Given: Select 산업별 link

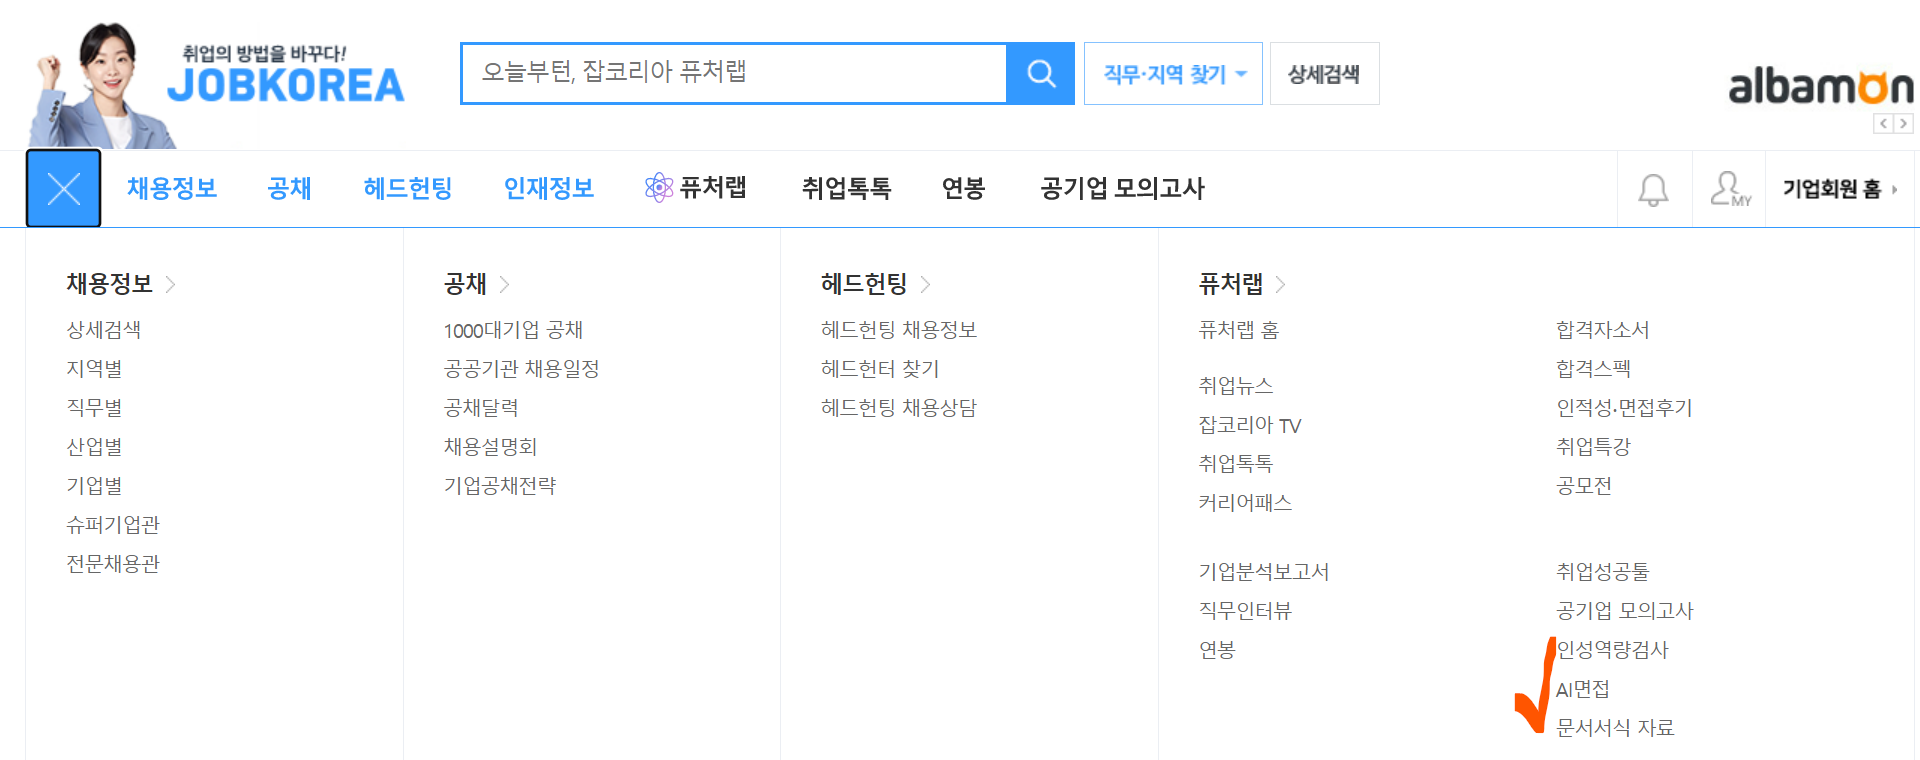Looking at the screenshot, I should coord(94,447).
